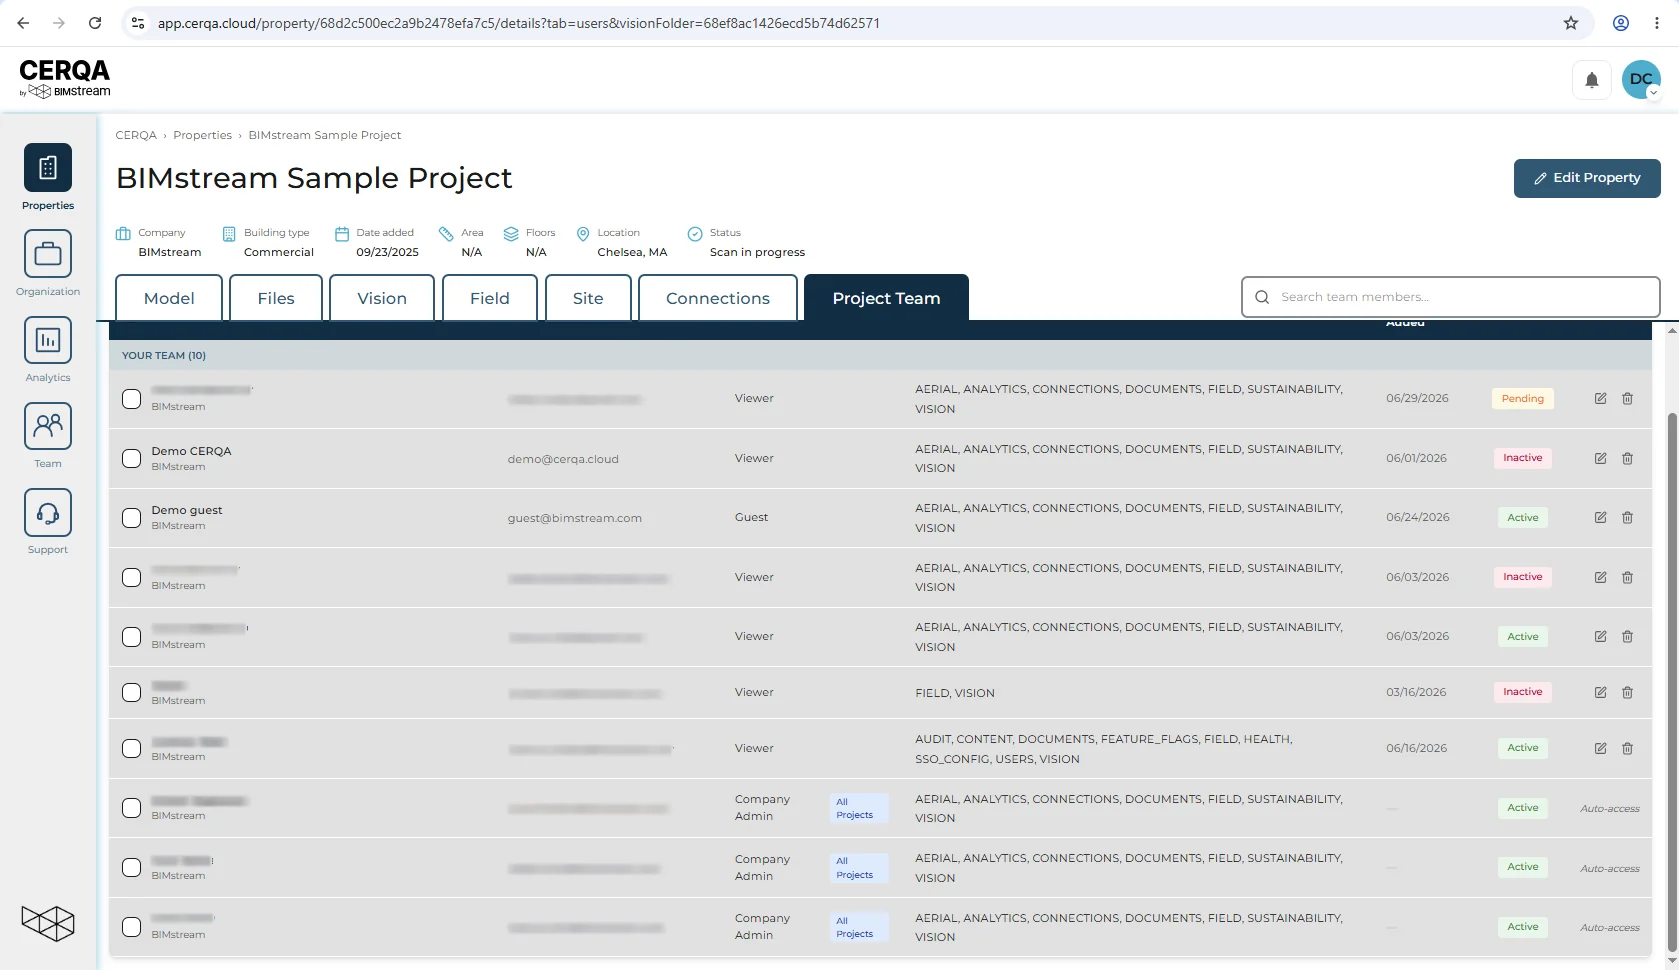Switch to the Field tab
The height and width of the screenshot is (970, 1679).
tap(490, 298)
